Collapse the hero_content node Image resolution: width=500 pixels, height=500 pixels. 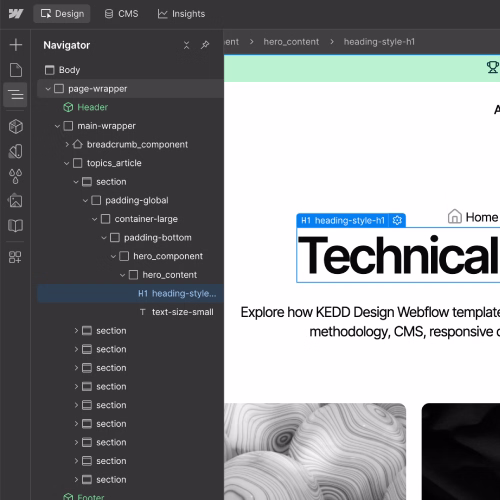point(123,275)
